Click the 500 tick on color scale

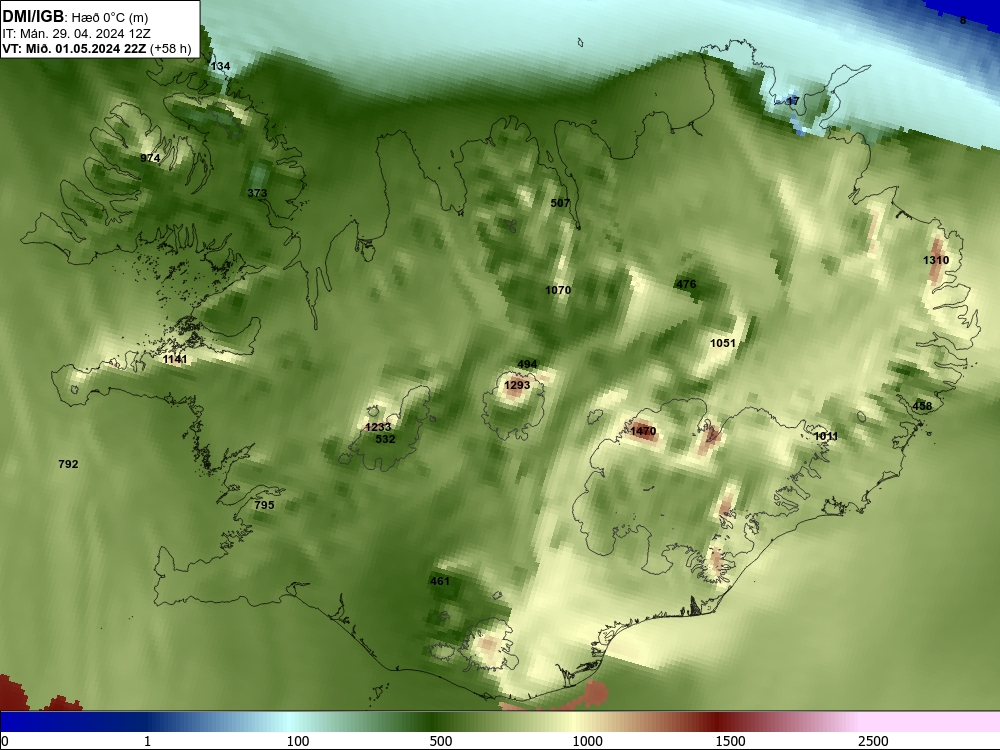coord(441,741)
